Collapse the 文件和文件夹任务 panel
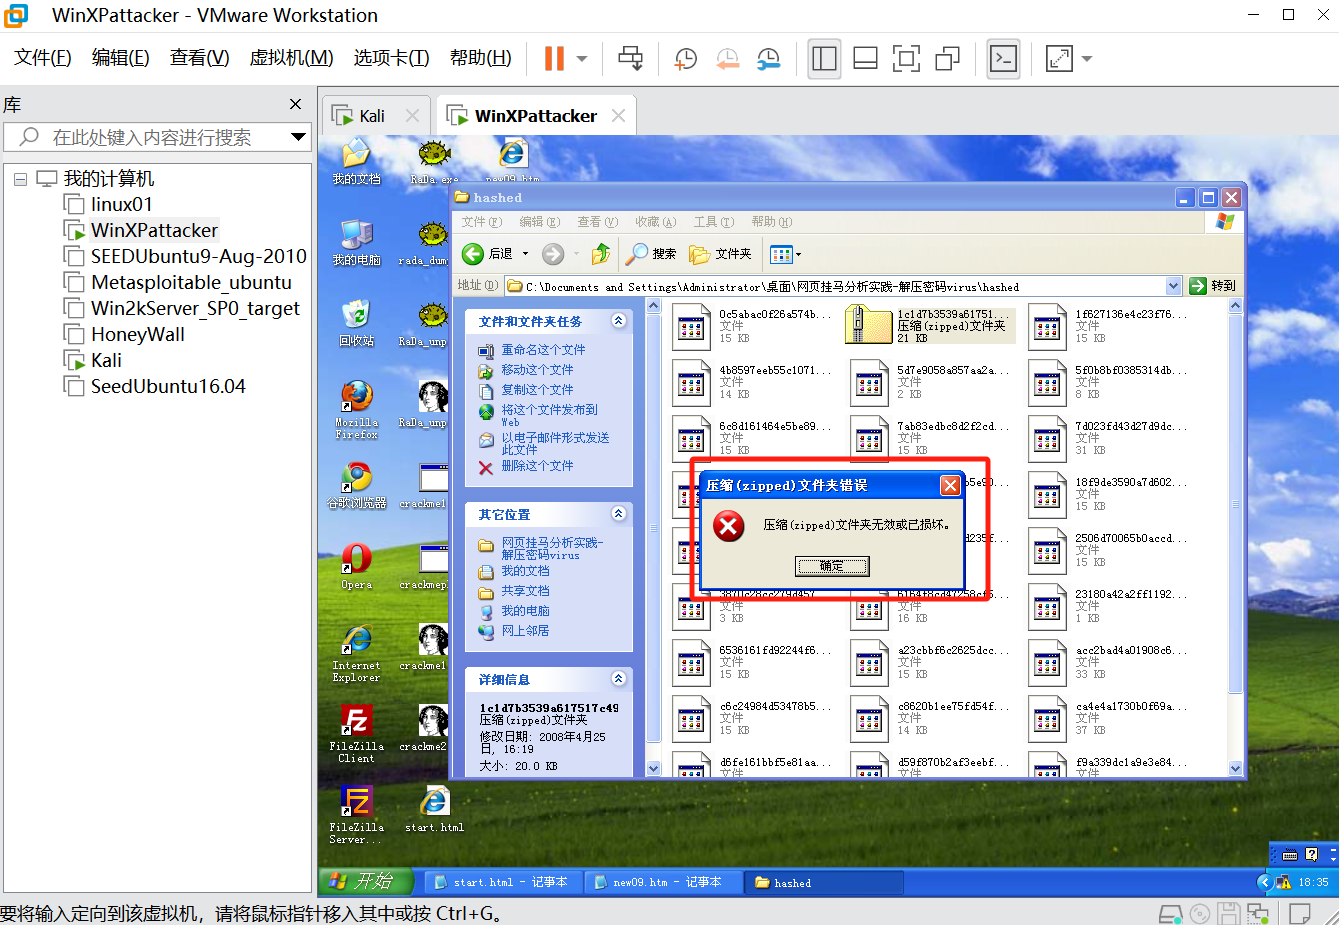1339x925 pixels. tap(619, 321)
